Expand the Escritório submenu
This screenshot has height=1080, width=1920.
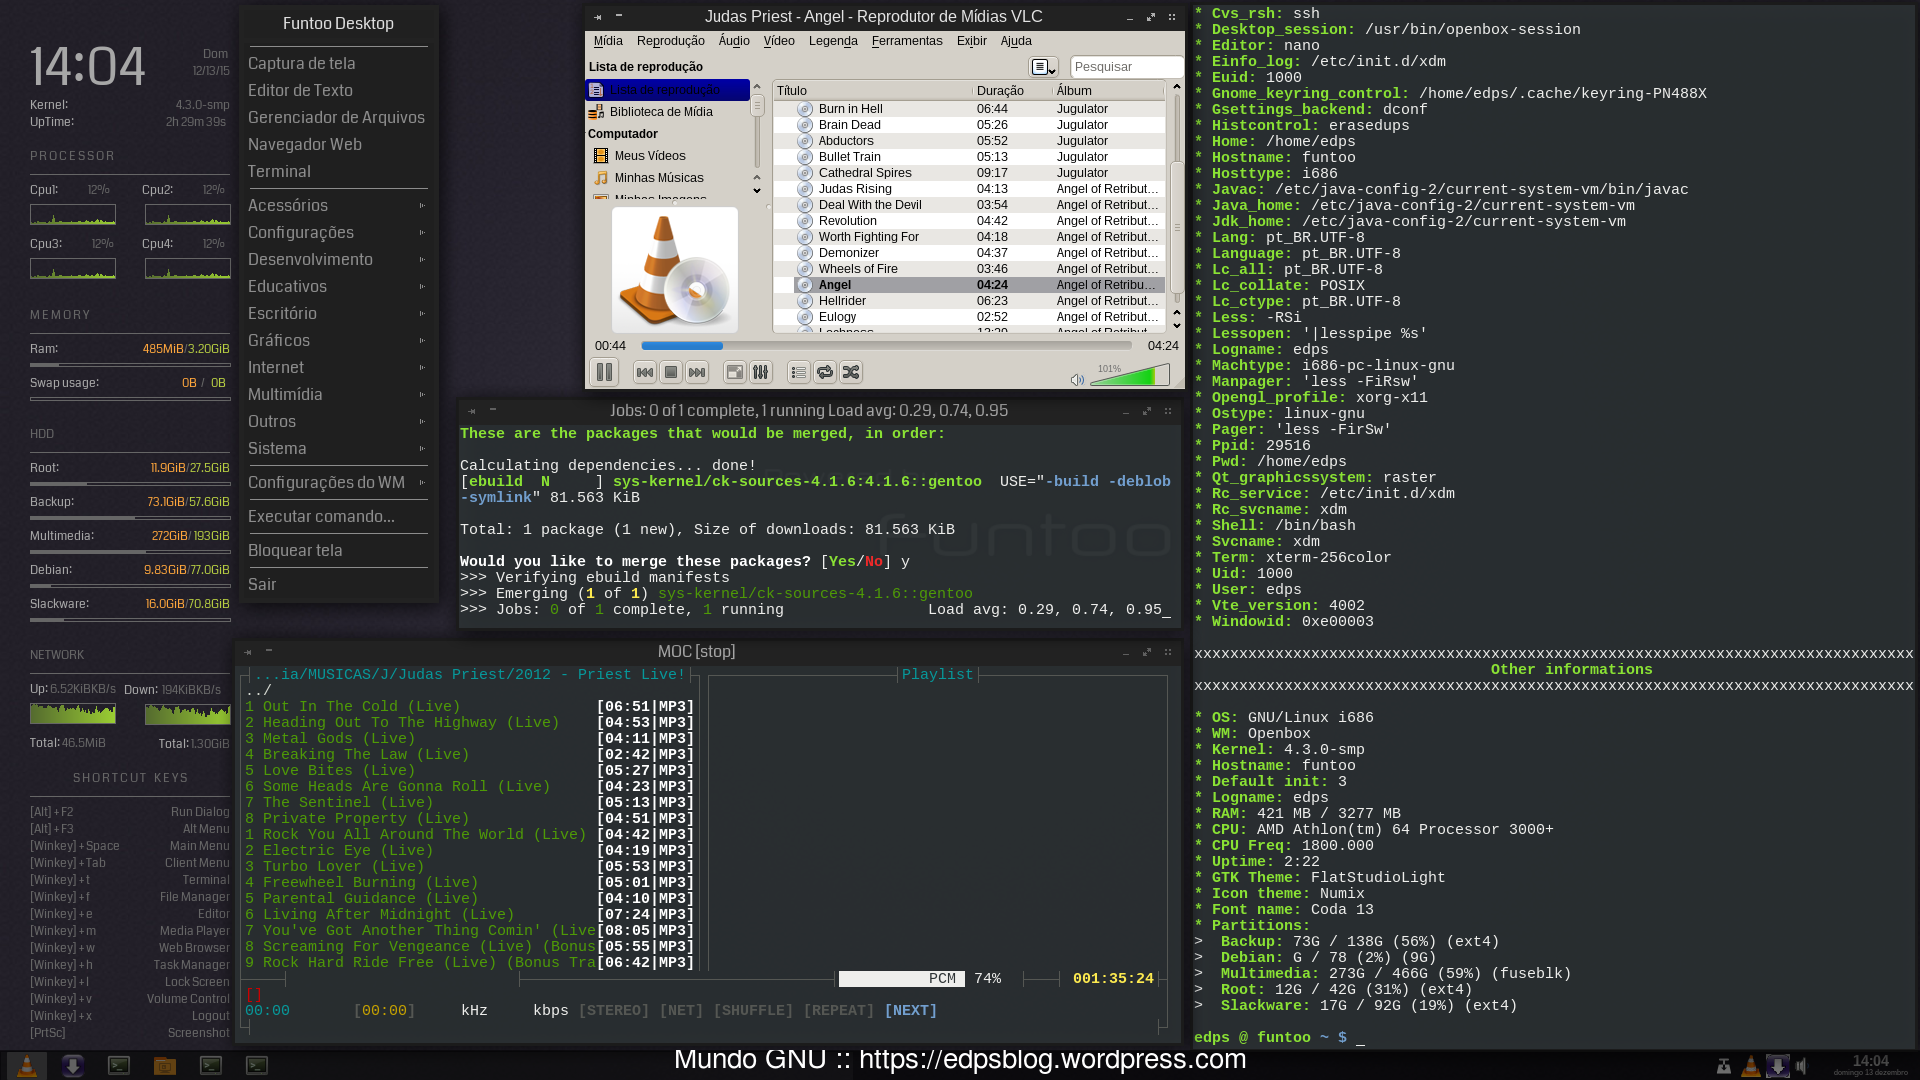[x=337, y=313]
